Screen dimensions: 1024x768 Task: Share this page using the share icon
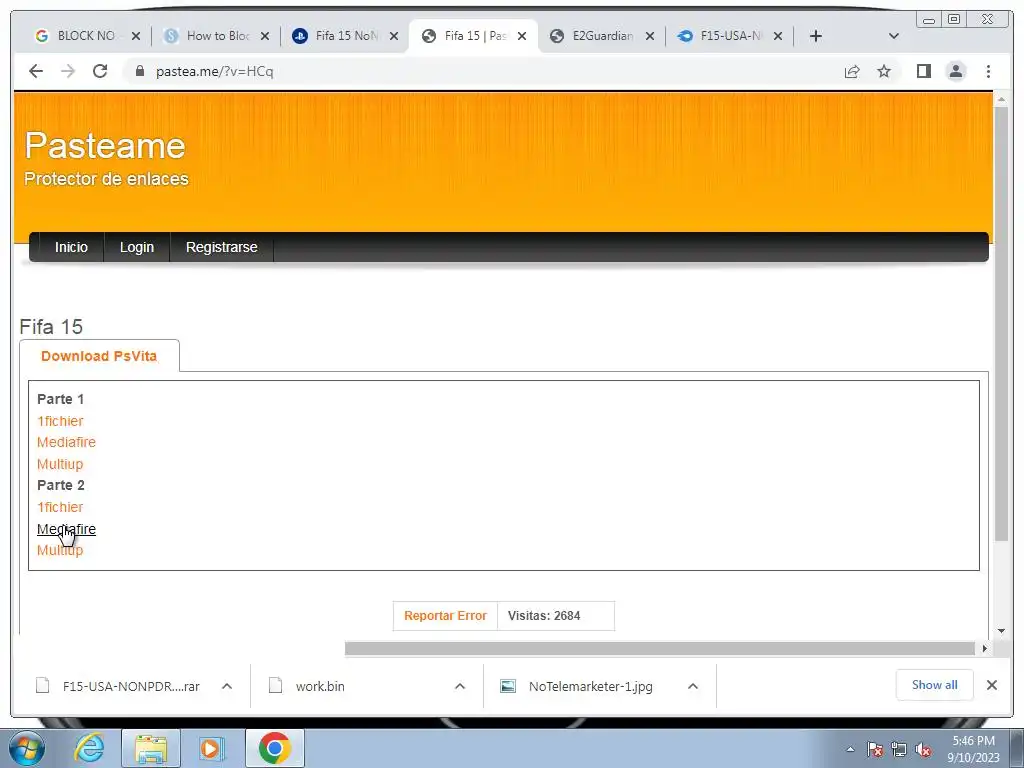(852, 71)
